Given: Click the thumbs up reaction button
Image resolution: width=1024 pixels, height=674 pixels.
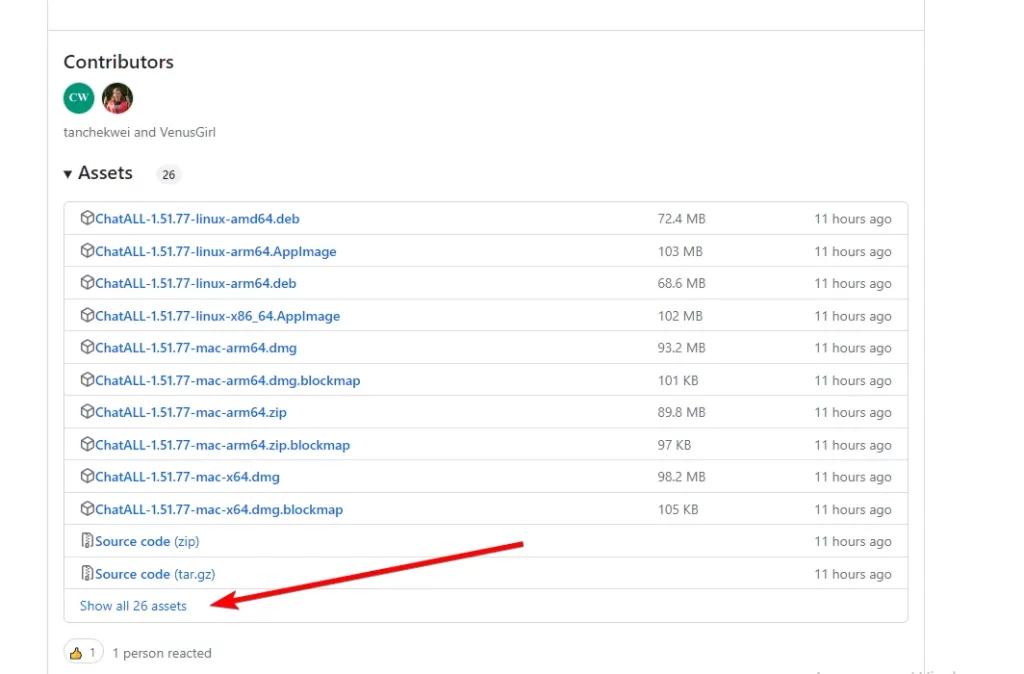Looking at the screenshot, I should coord(84,652).
